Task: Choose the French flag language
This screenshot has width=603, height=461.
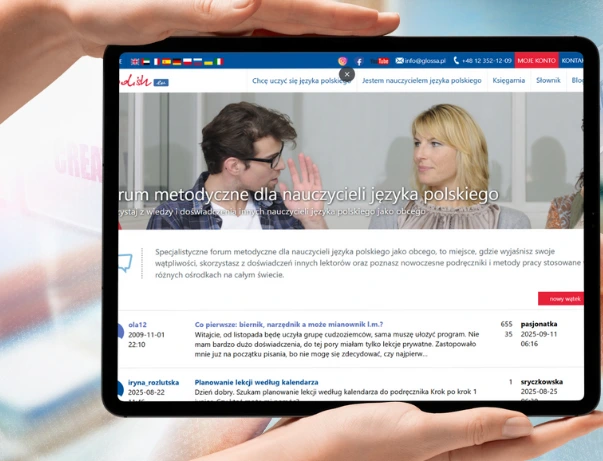Action: [156, 62]
